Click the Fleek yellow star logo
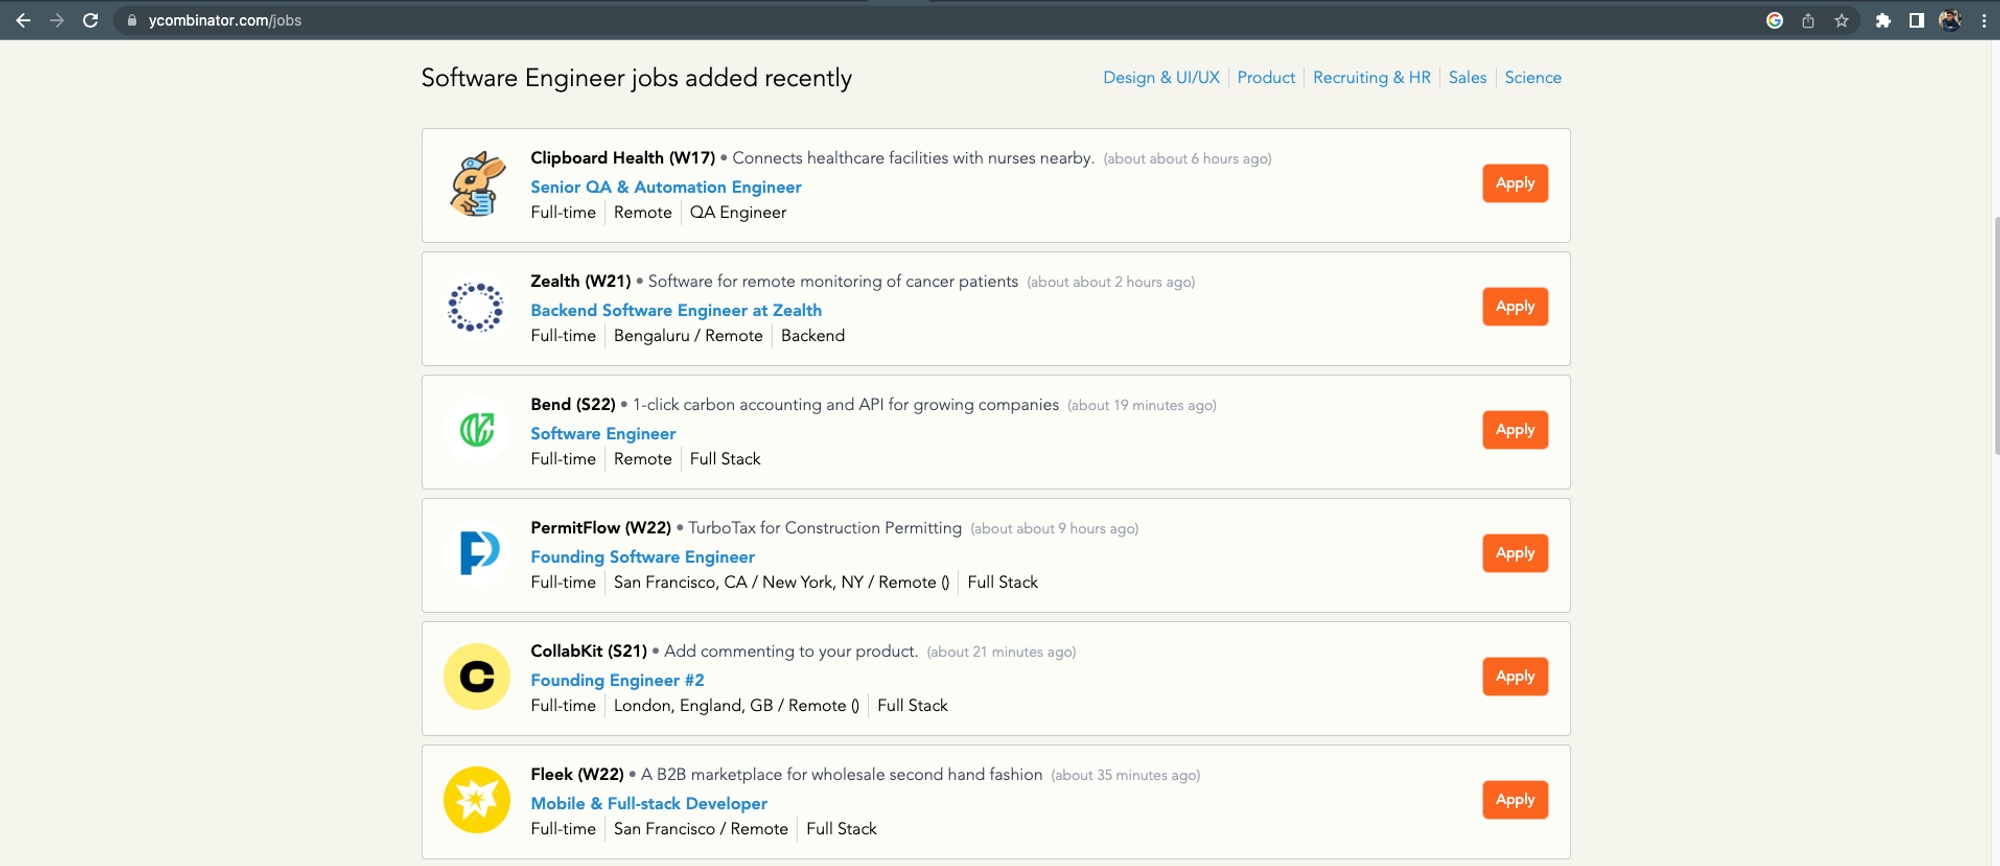The image size is (2000, 866). (x=477, y=799)
